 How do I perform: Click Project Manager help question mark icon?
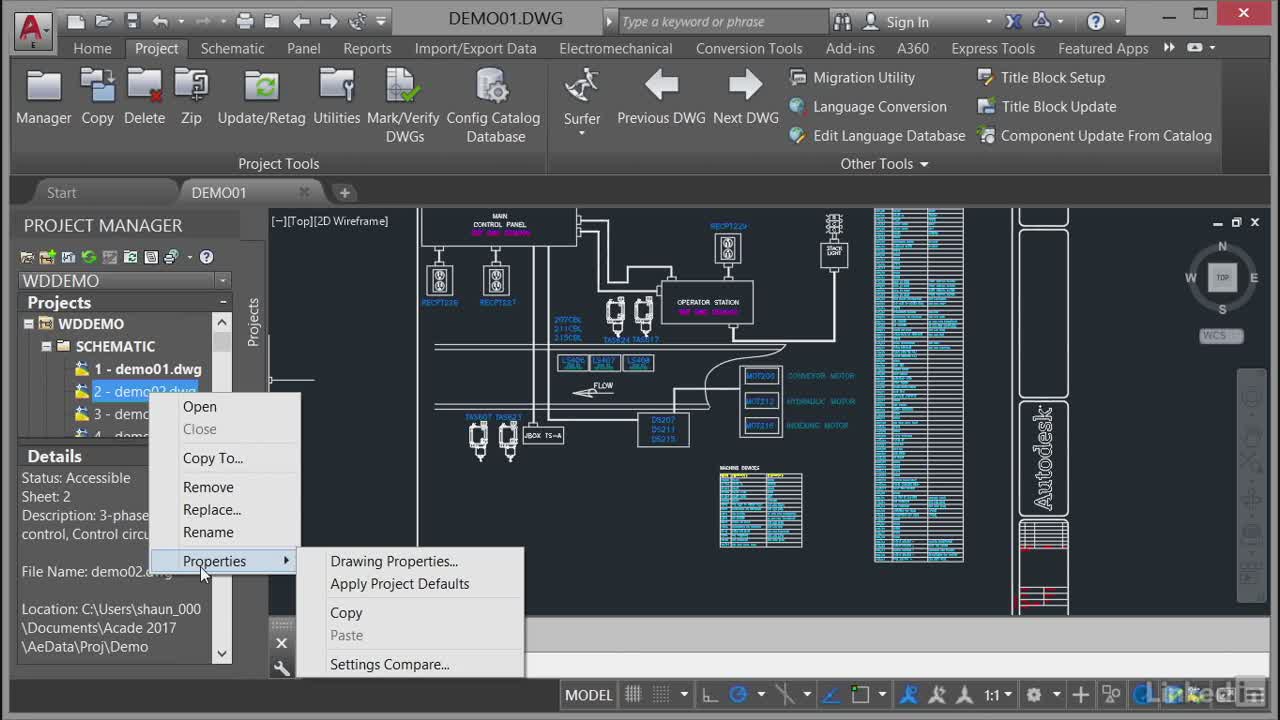(x=206, y=257)
